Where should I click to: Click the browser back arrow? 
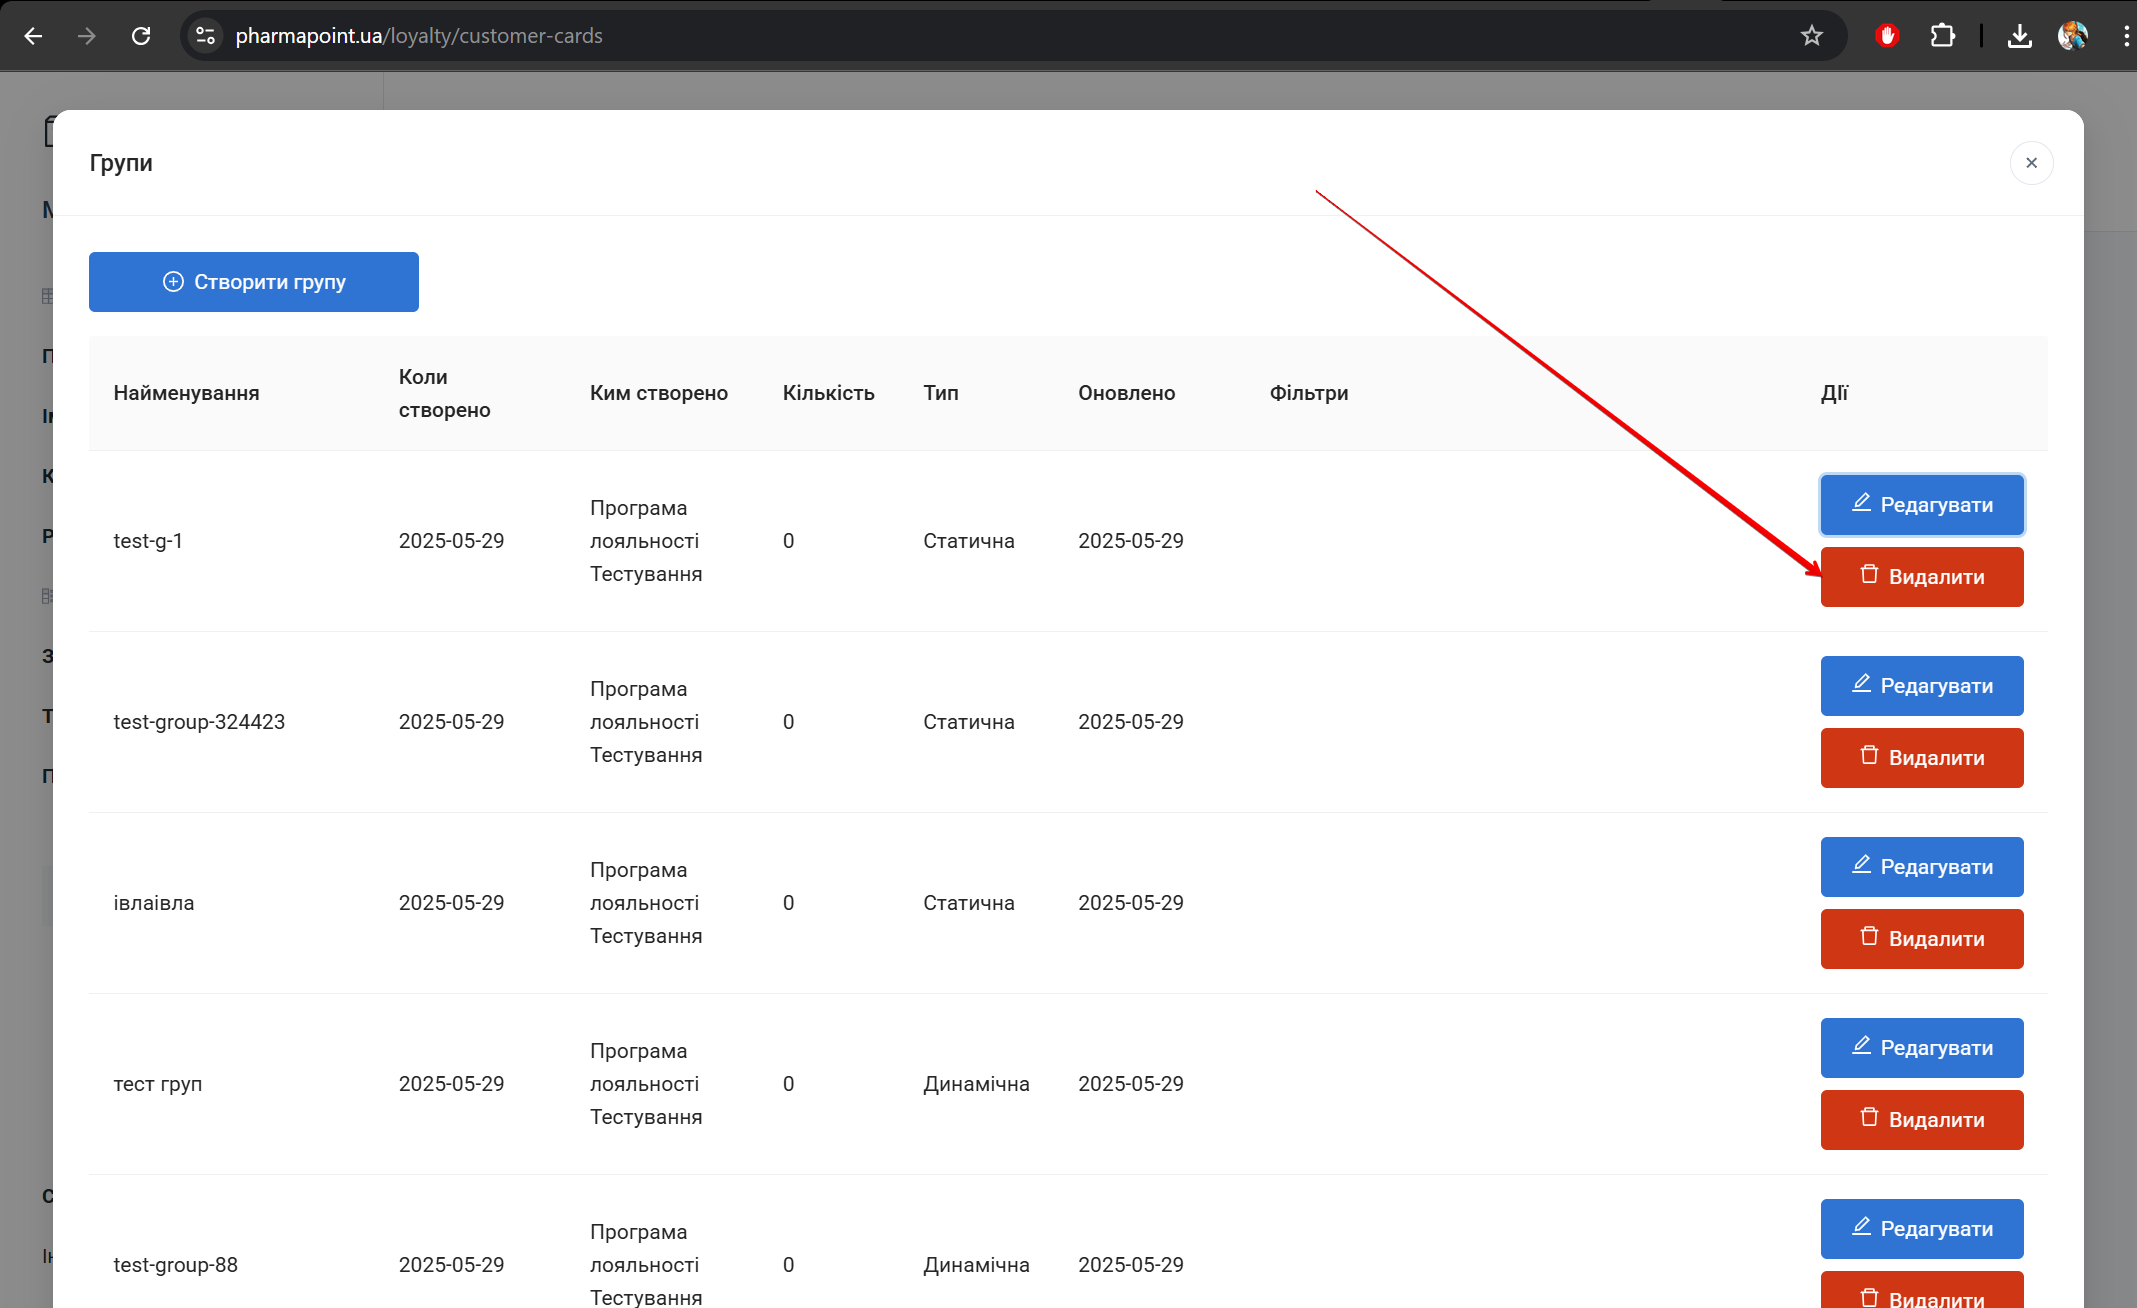(33, 36)
